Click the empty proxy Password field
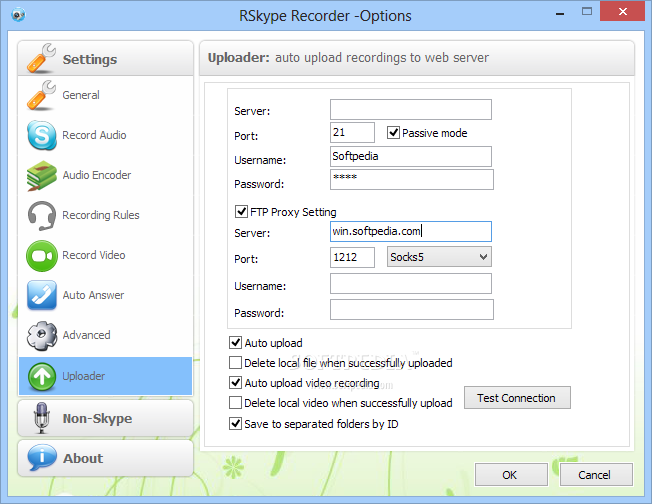The height and width of the screenshot is (504, 652). click(x=412, y=310)
